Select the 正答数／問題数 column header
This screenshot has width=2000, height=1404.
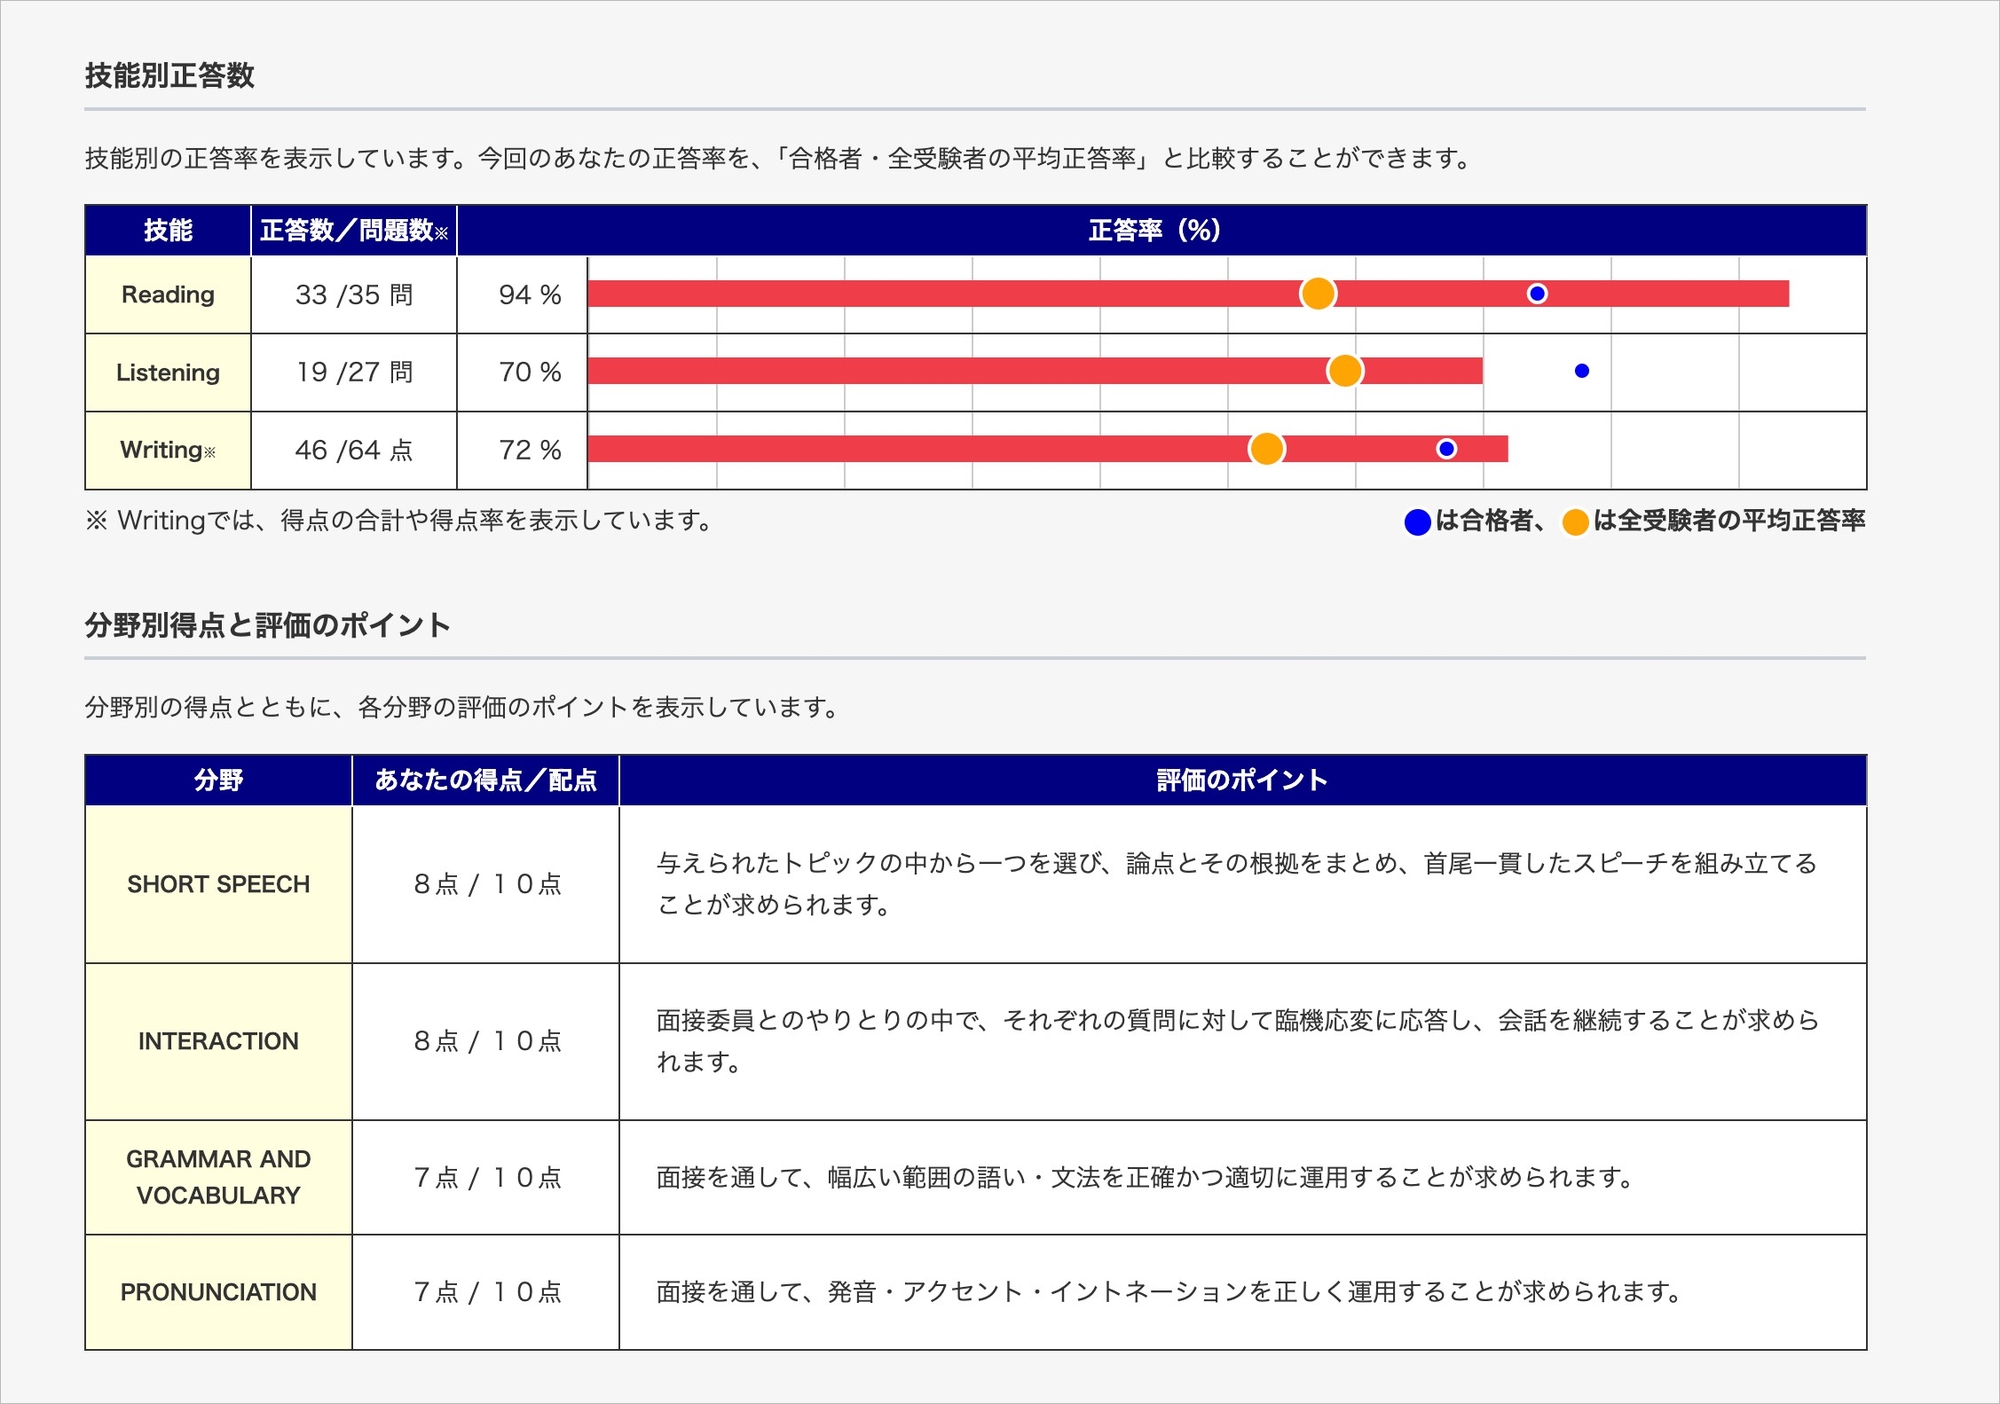tap(353, 231)
